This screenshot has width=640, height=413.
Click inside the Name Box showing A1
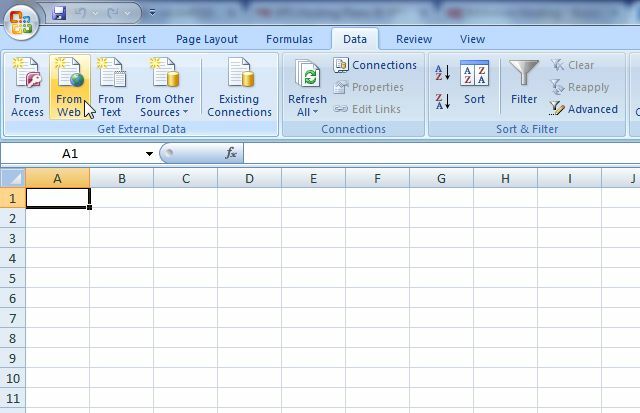tap(70, 153)
